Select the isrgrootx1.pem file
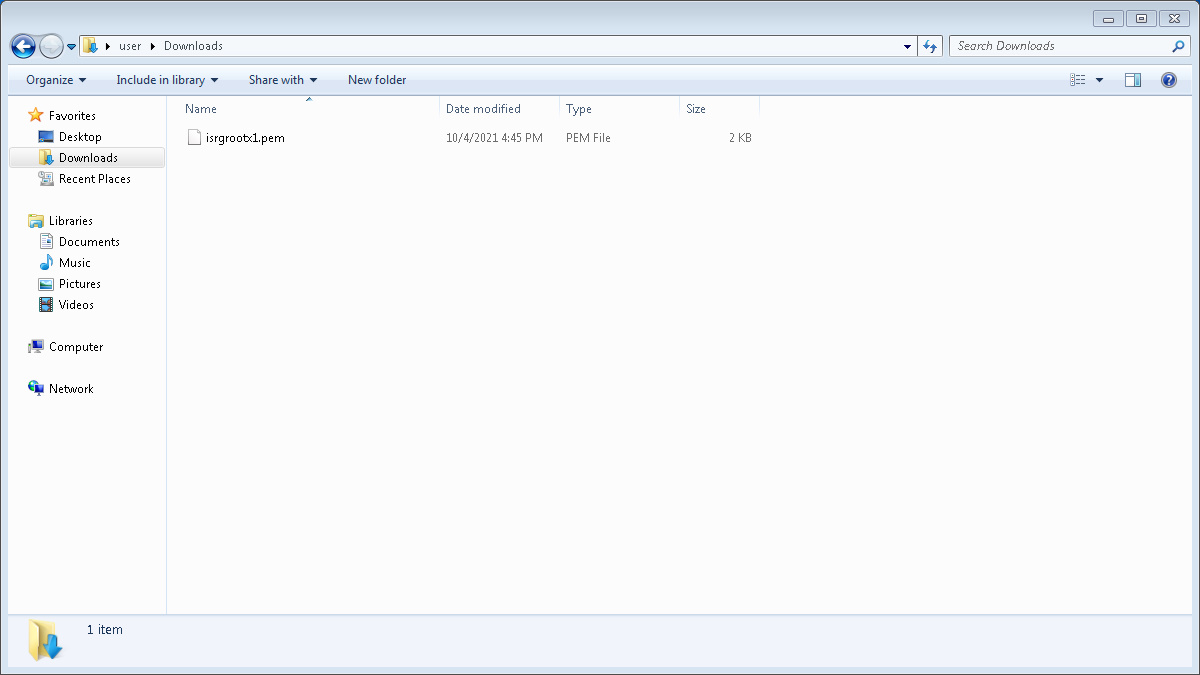Image resolution: width=1200 pixels, height=675 pixels. coord(245,138)
